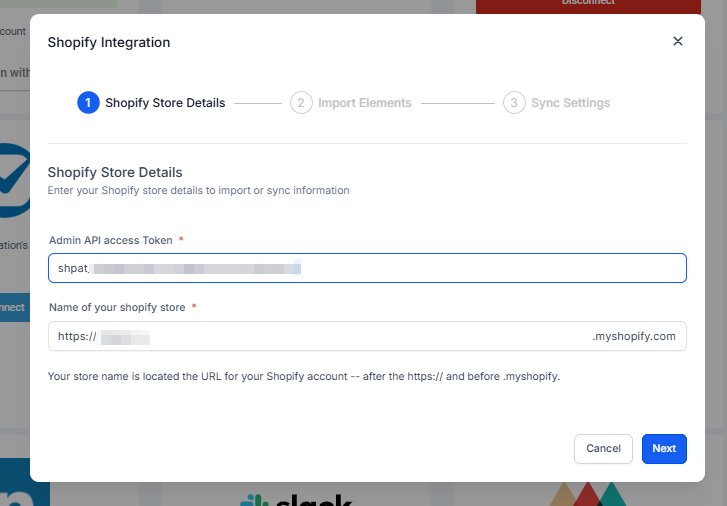Viewport: 727px width, 506px height.
Task: Click the Admin API access Token label
Action: [110, 240]
